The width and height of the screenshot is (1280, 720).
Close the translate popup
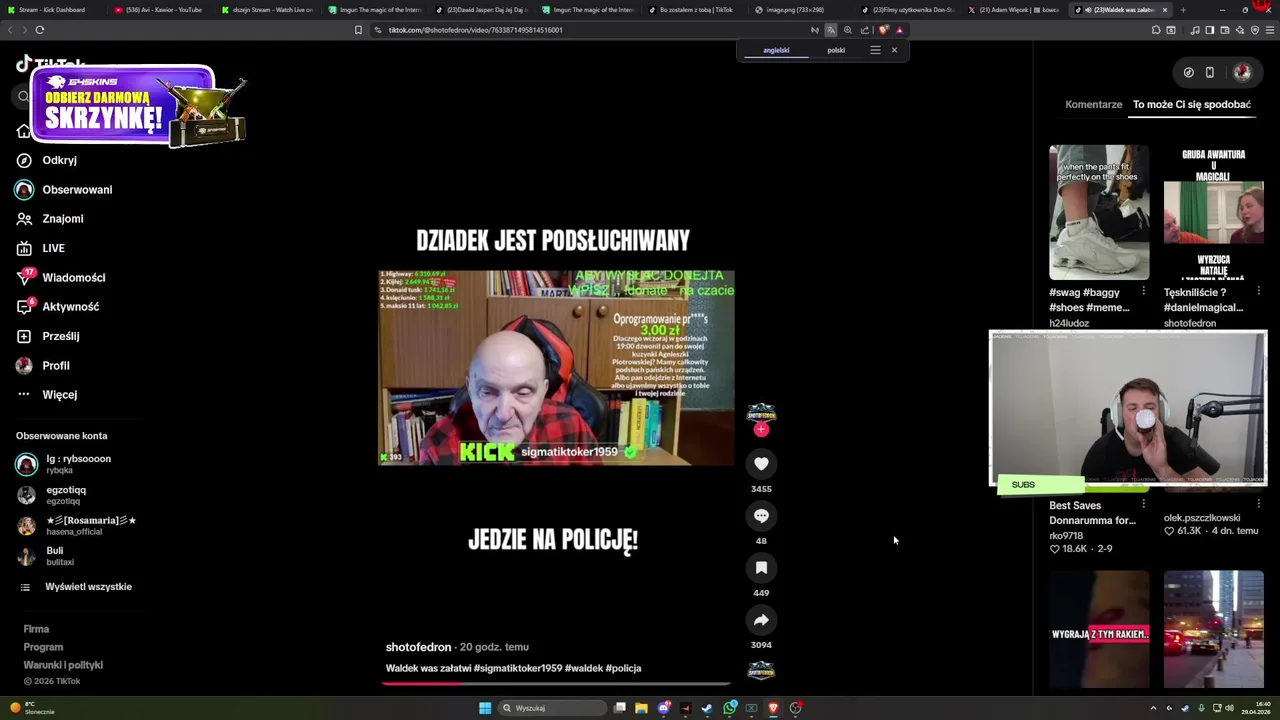click(x=894, y=50)
